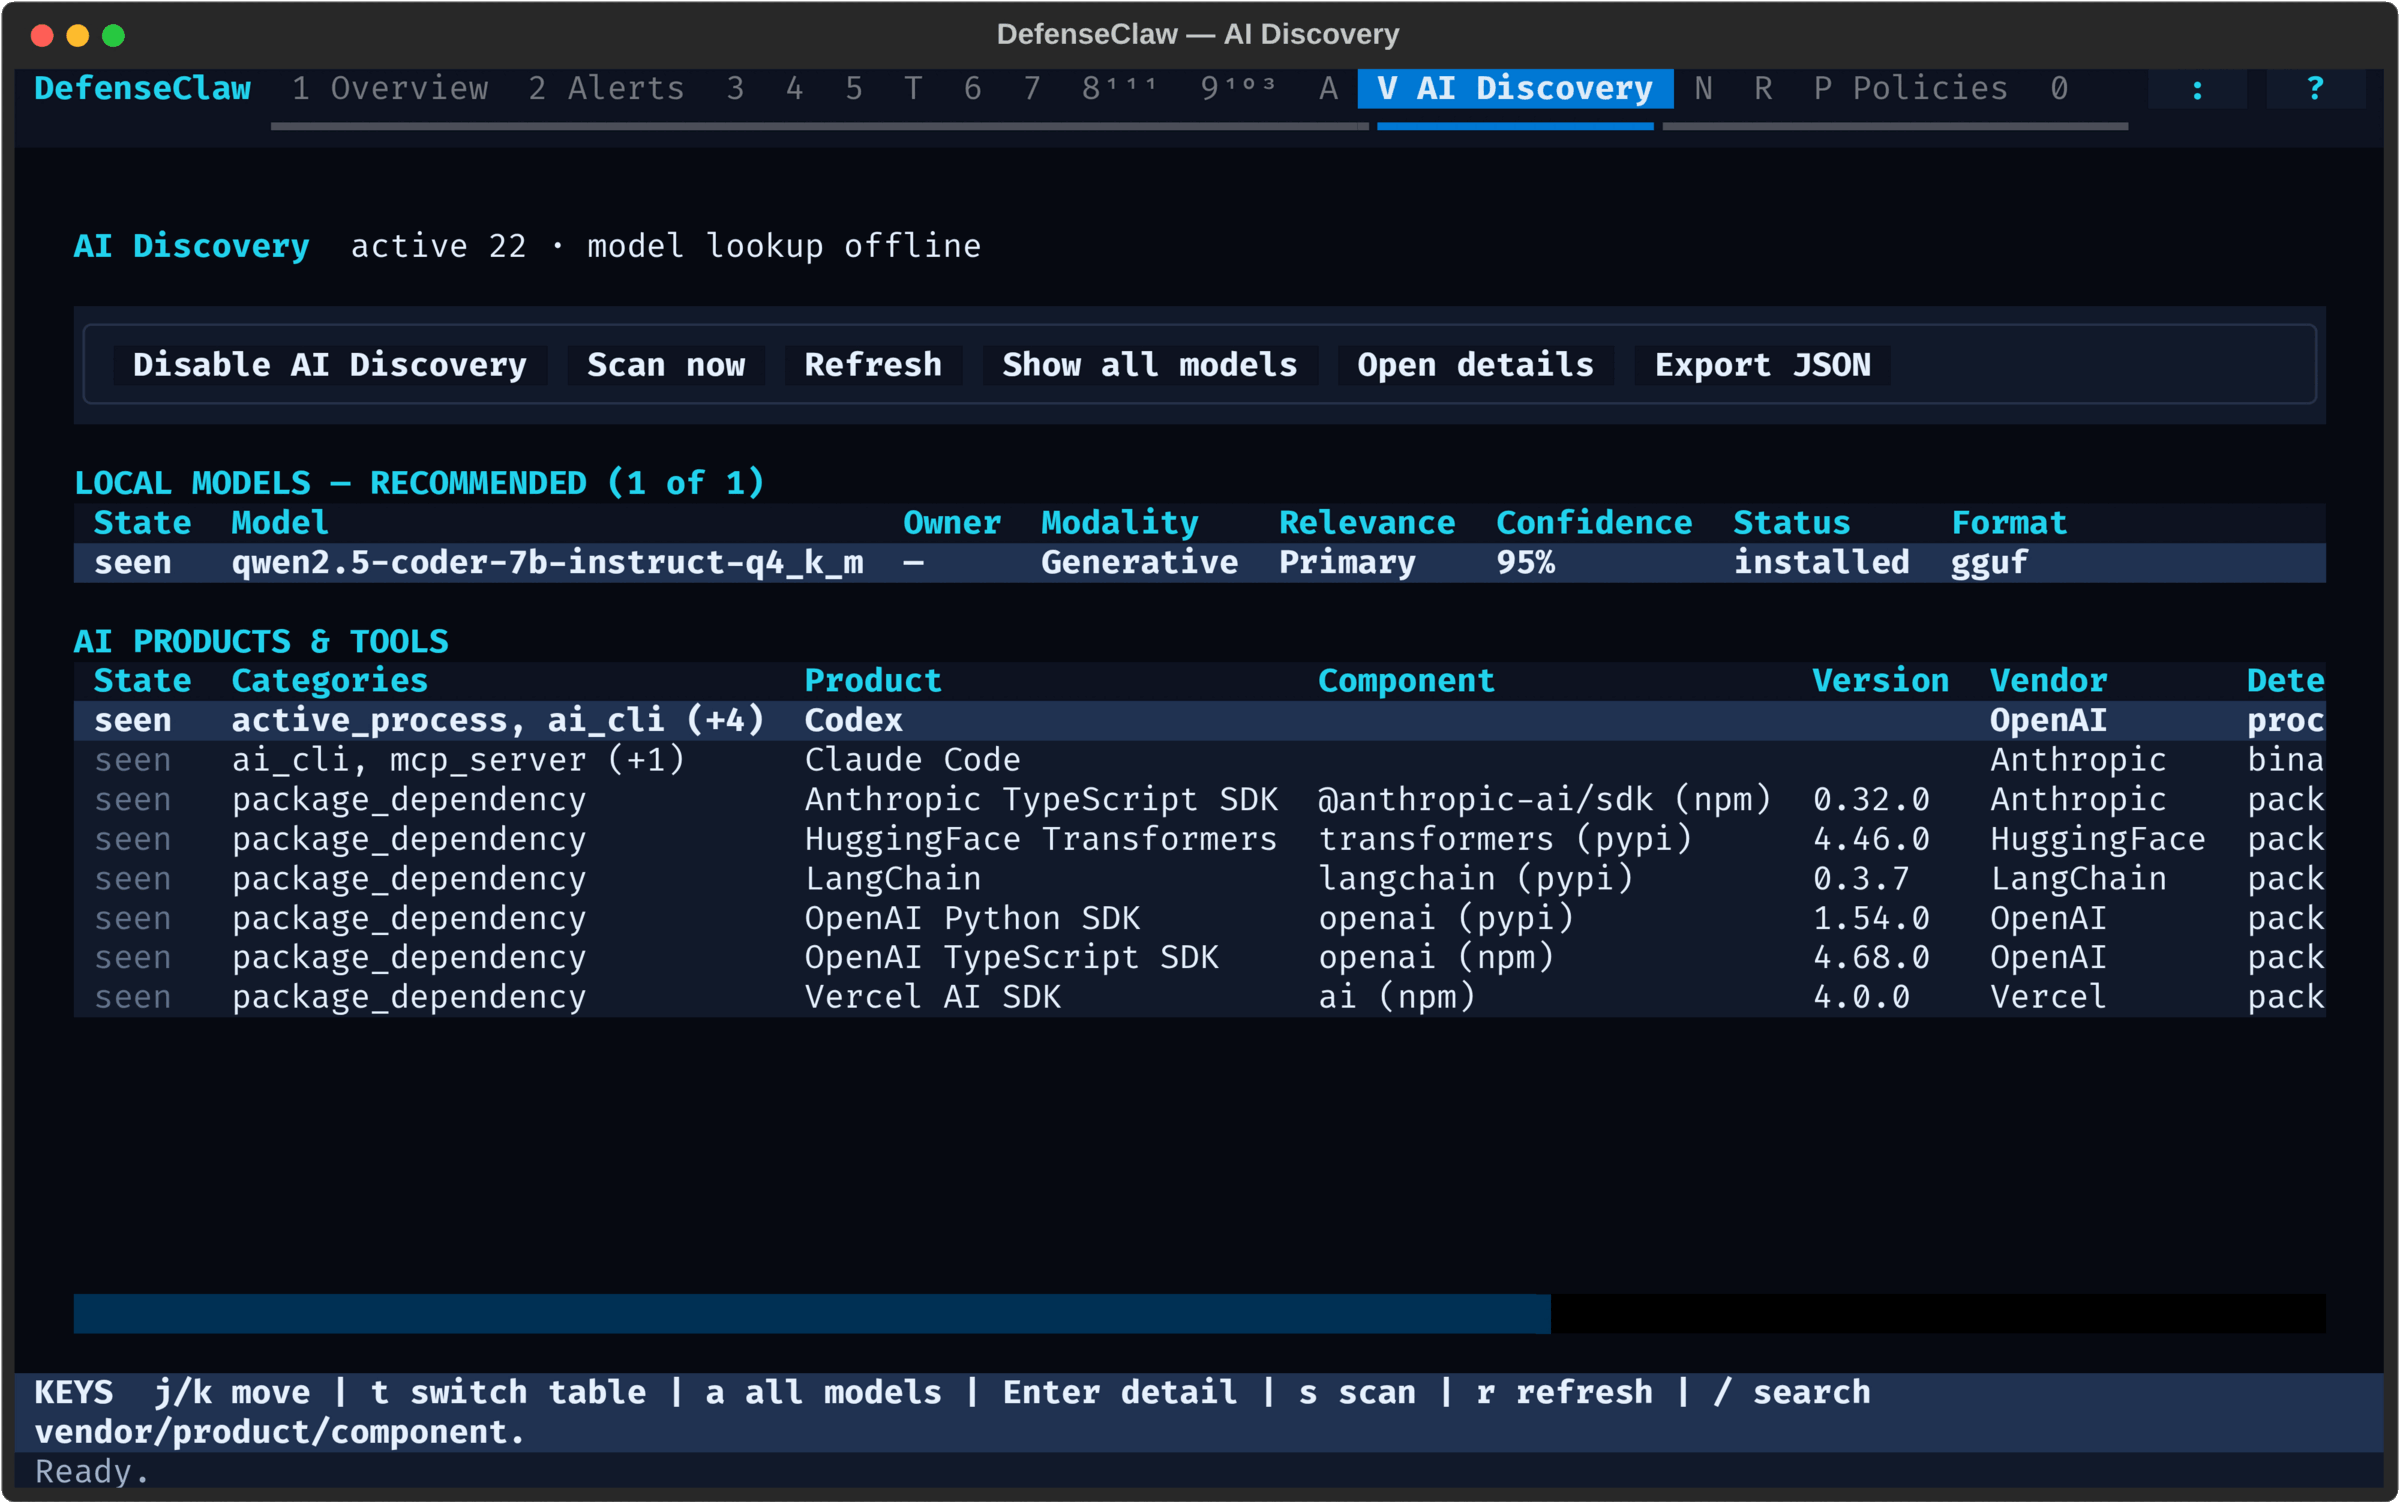Click the Refresh button
The height and width of the screenshot is (1504, 2400).
tap(874, 365)
